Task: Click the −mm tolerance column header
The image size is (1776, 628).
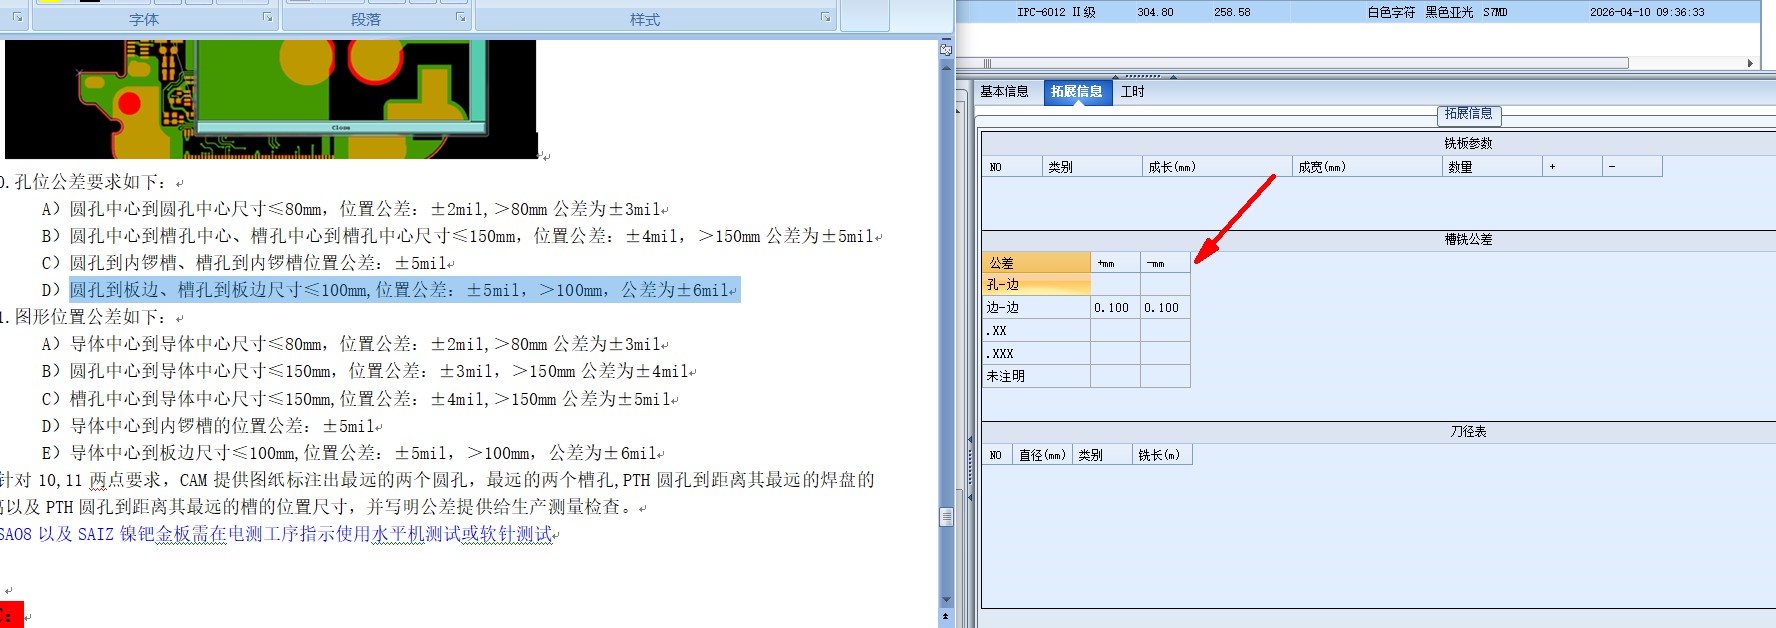Action: pyautogui.click(x=1165, y=263)
